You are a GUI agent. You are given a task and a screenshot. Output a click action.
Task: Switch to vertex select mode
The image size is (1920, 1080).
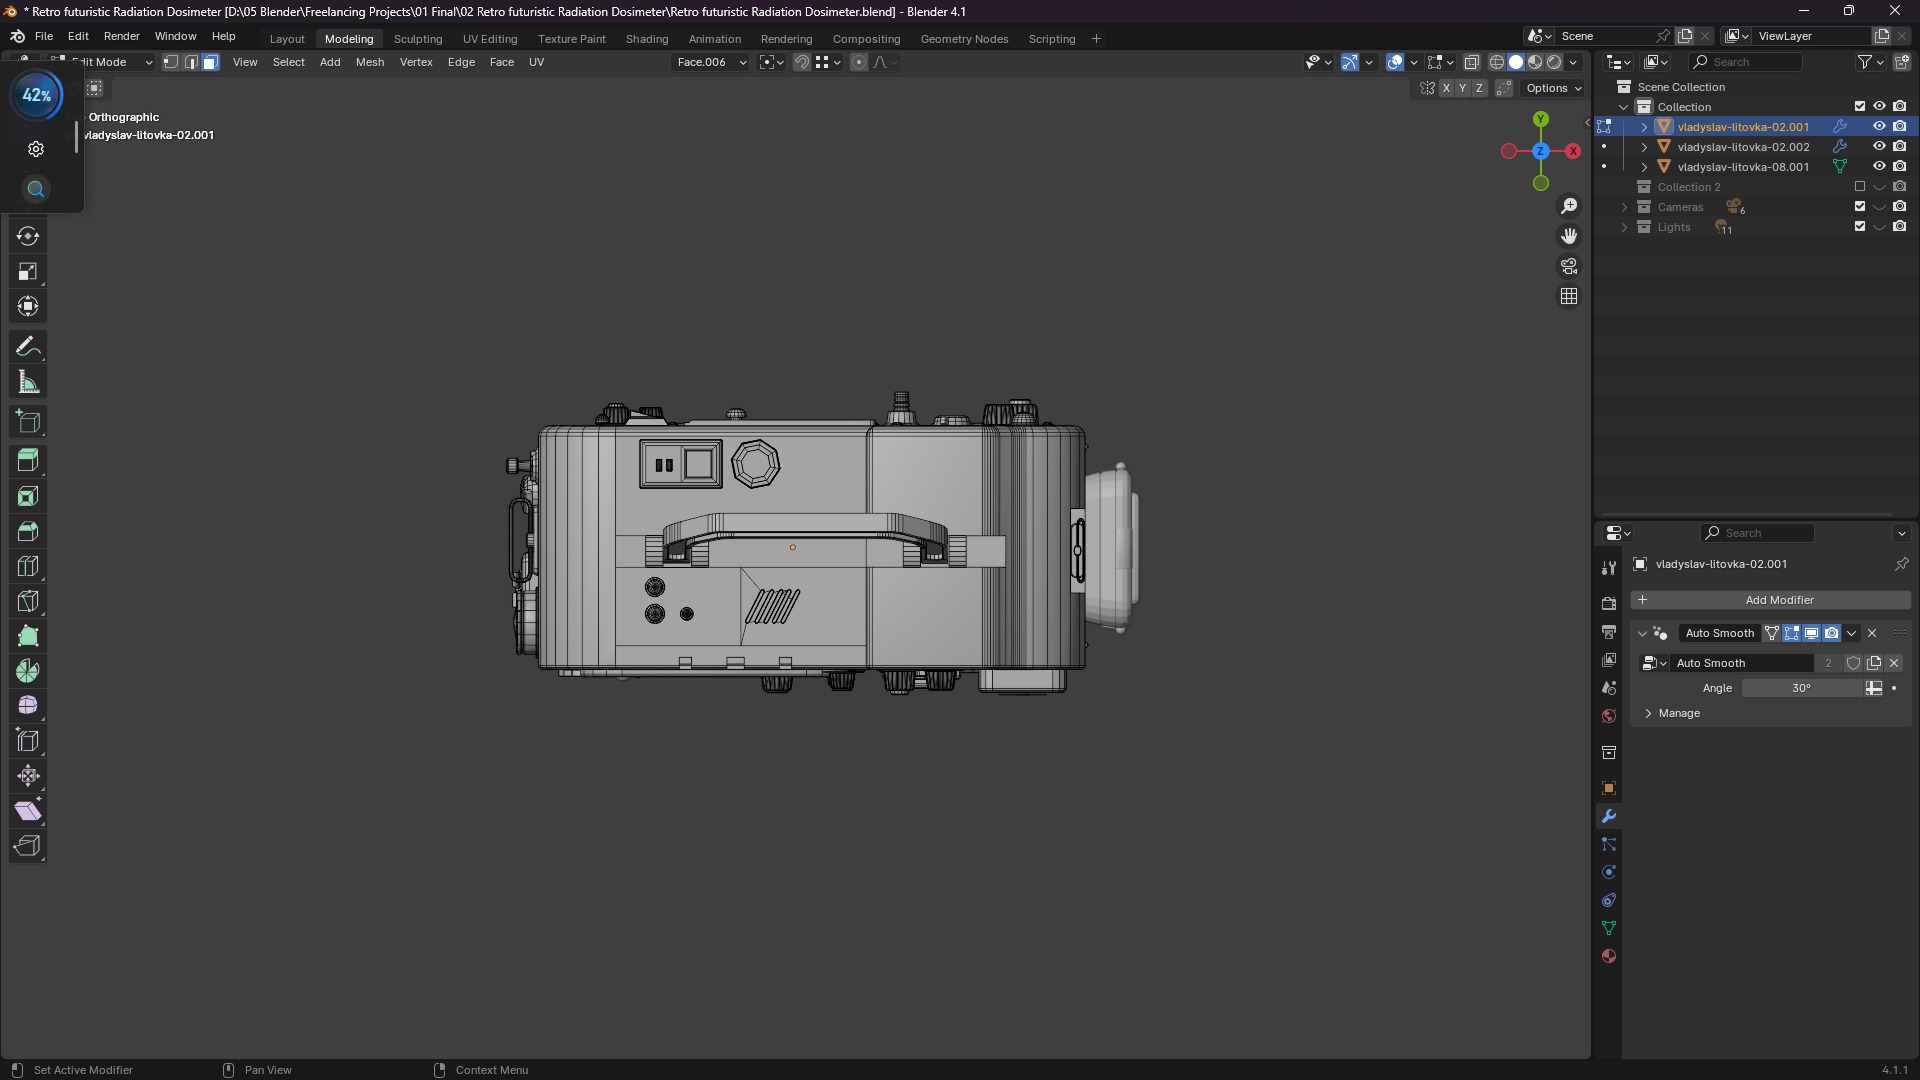[x=171, y=62]
